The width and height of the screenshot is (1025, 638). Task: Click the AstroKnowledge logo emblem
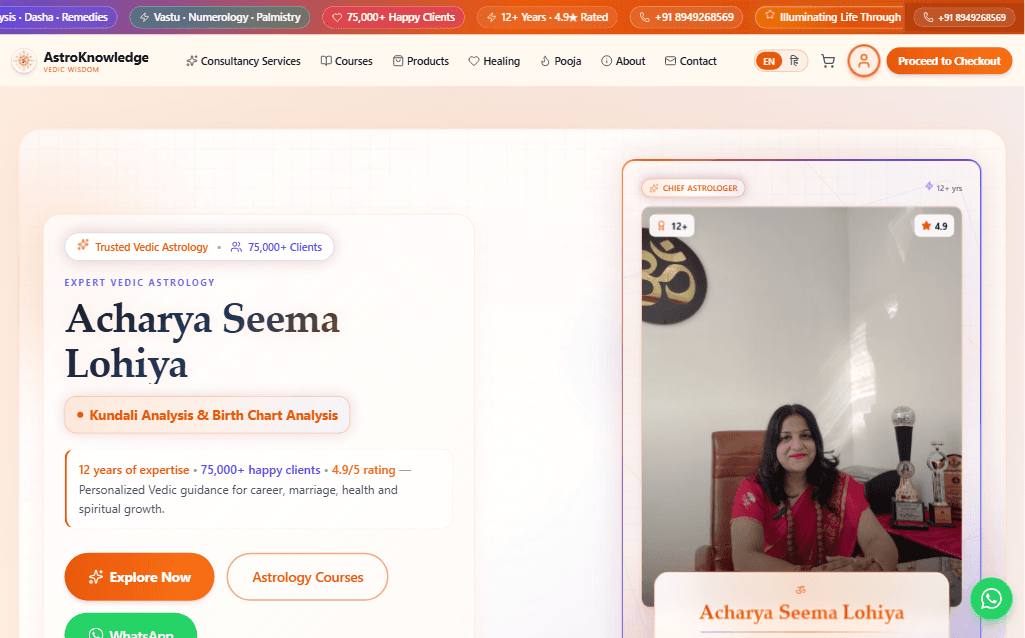coord(24,61)
